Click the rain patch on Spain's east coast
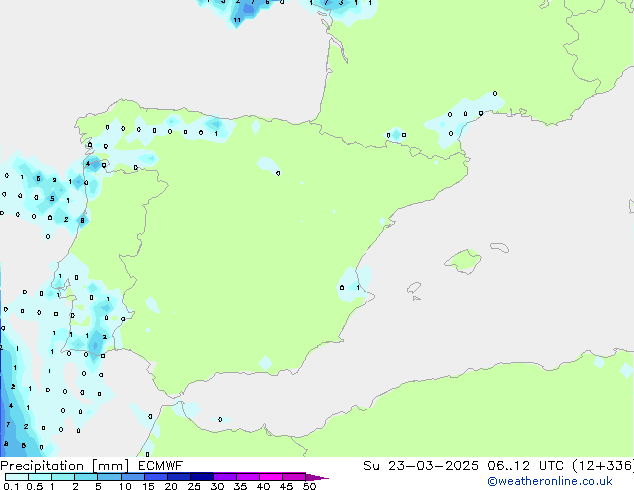 (352, 283)
